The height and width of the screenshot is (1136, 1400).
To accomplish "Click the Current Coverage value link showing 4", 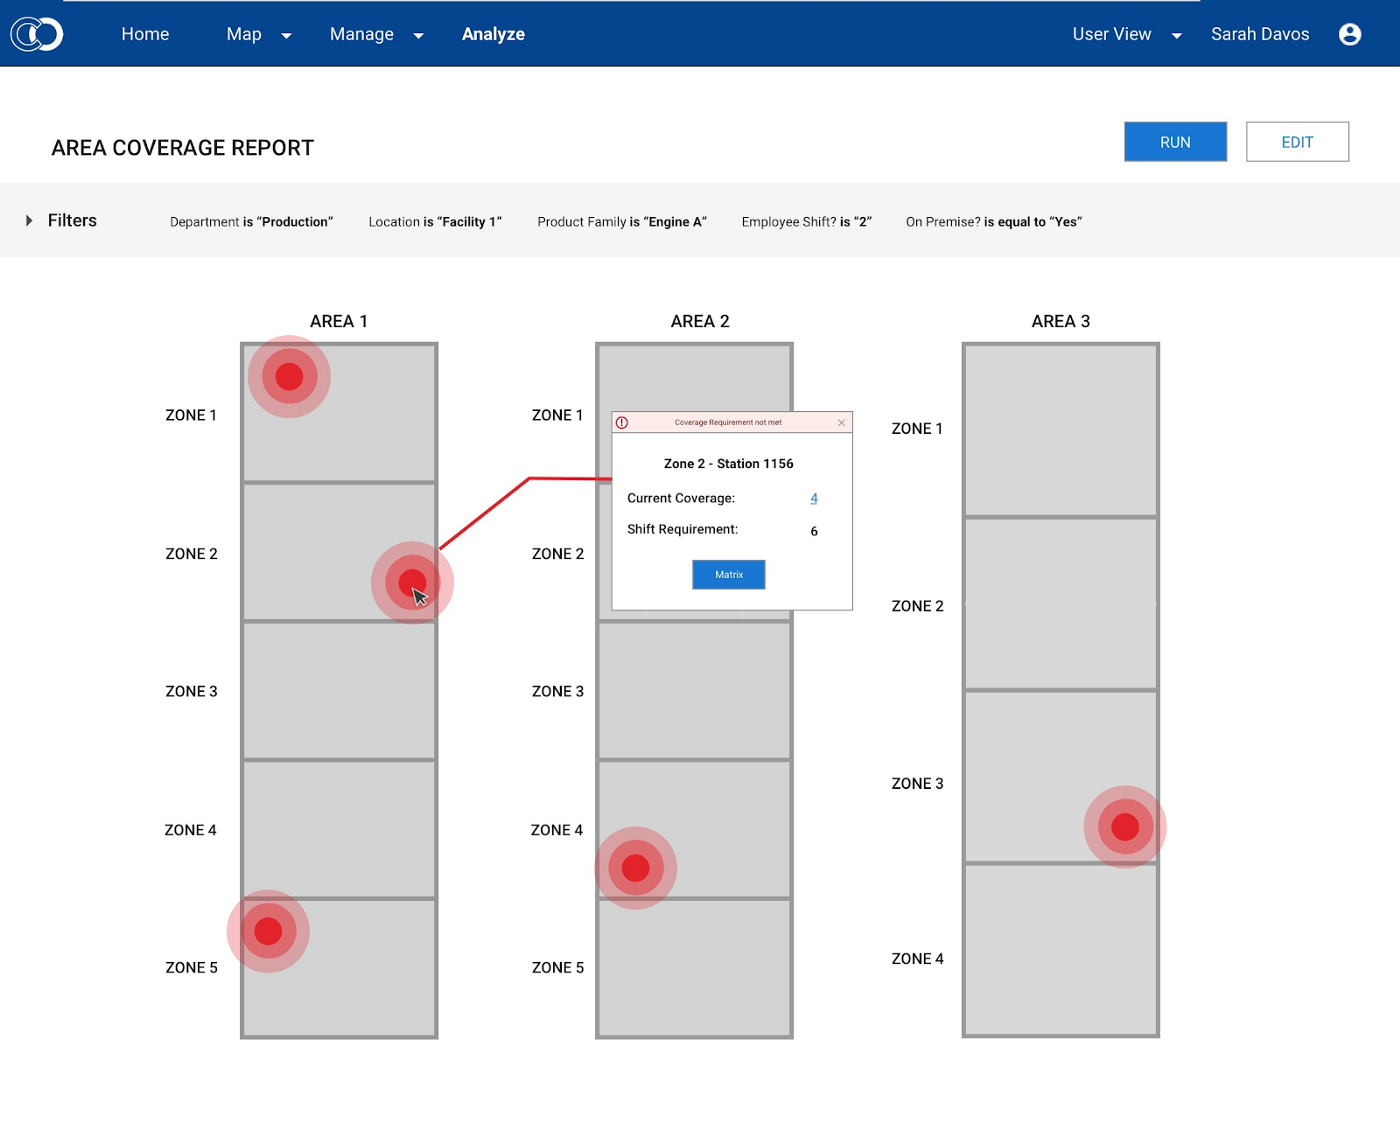I will 813,498.
